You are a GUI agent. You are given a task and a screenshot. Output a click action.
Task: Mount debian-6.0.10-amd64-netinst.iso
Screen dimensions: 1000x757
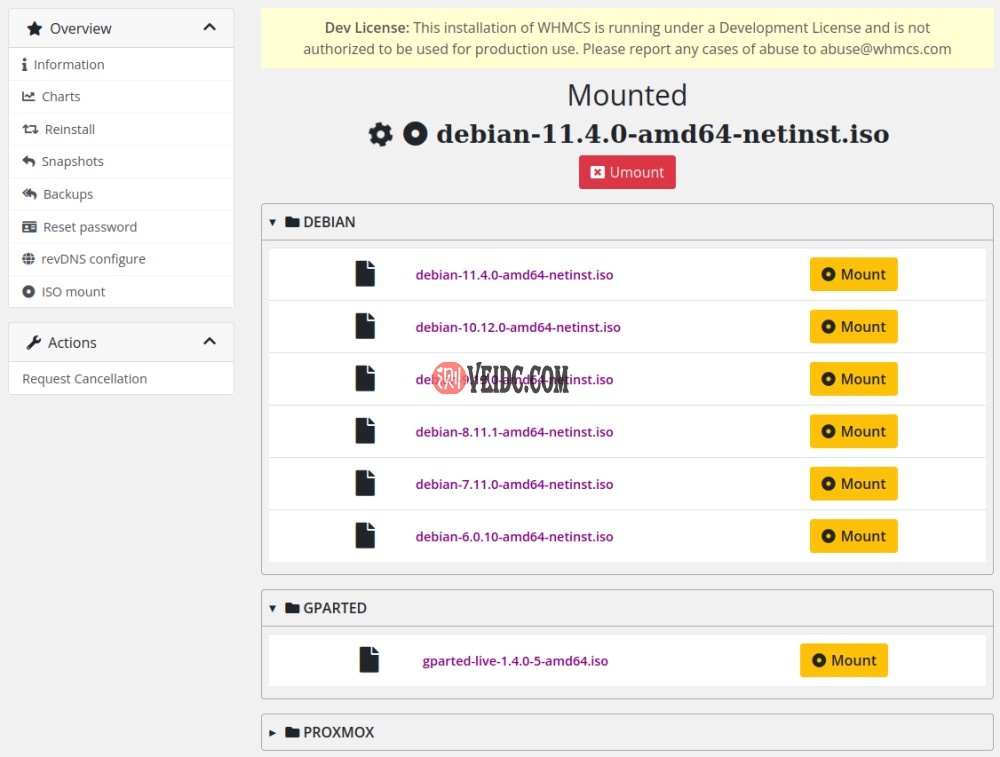(853, 536)
